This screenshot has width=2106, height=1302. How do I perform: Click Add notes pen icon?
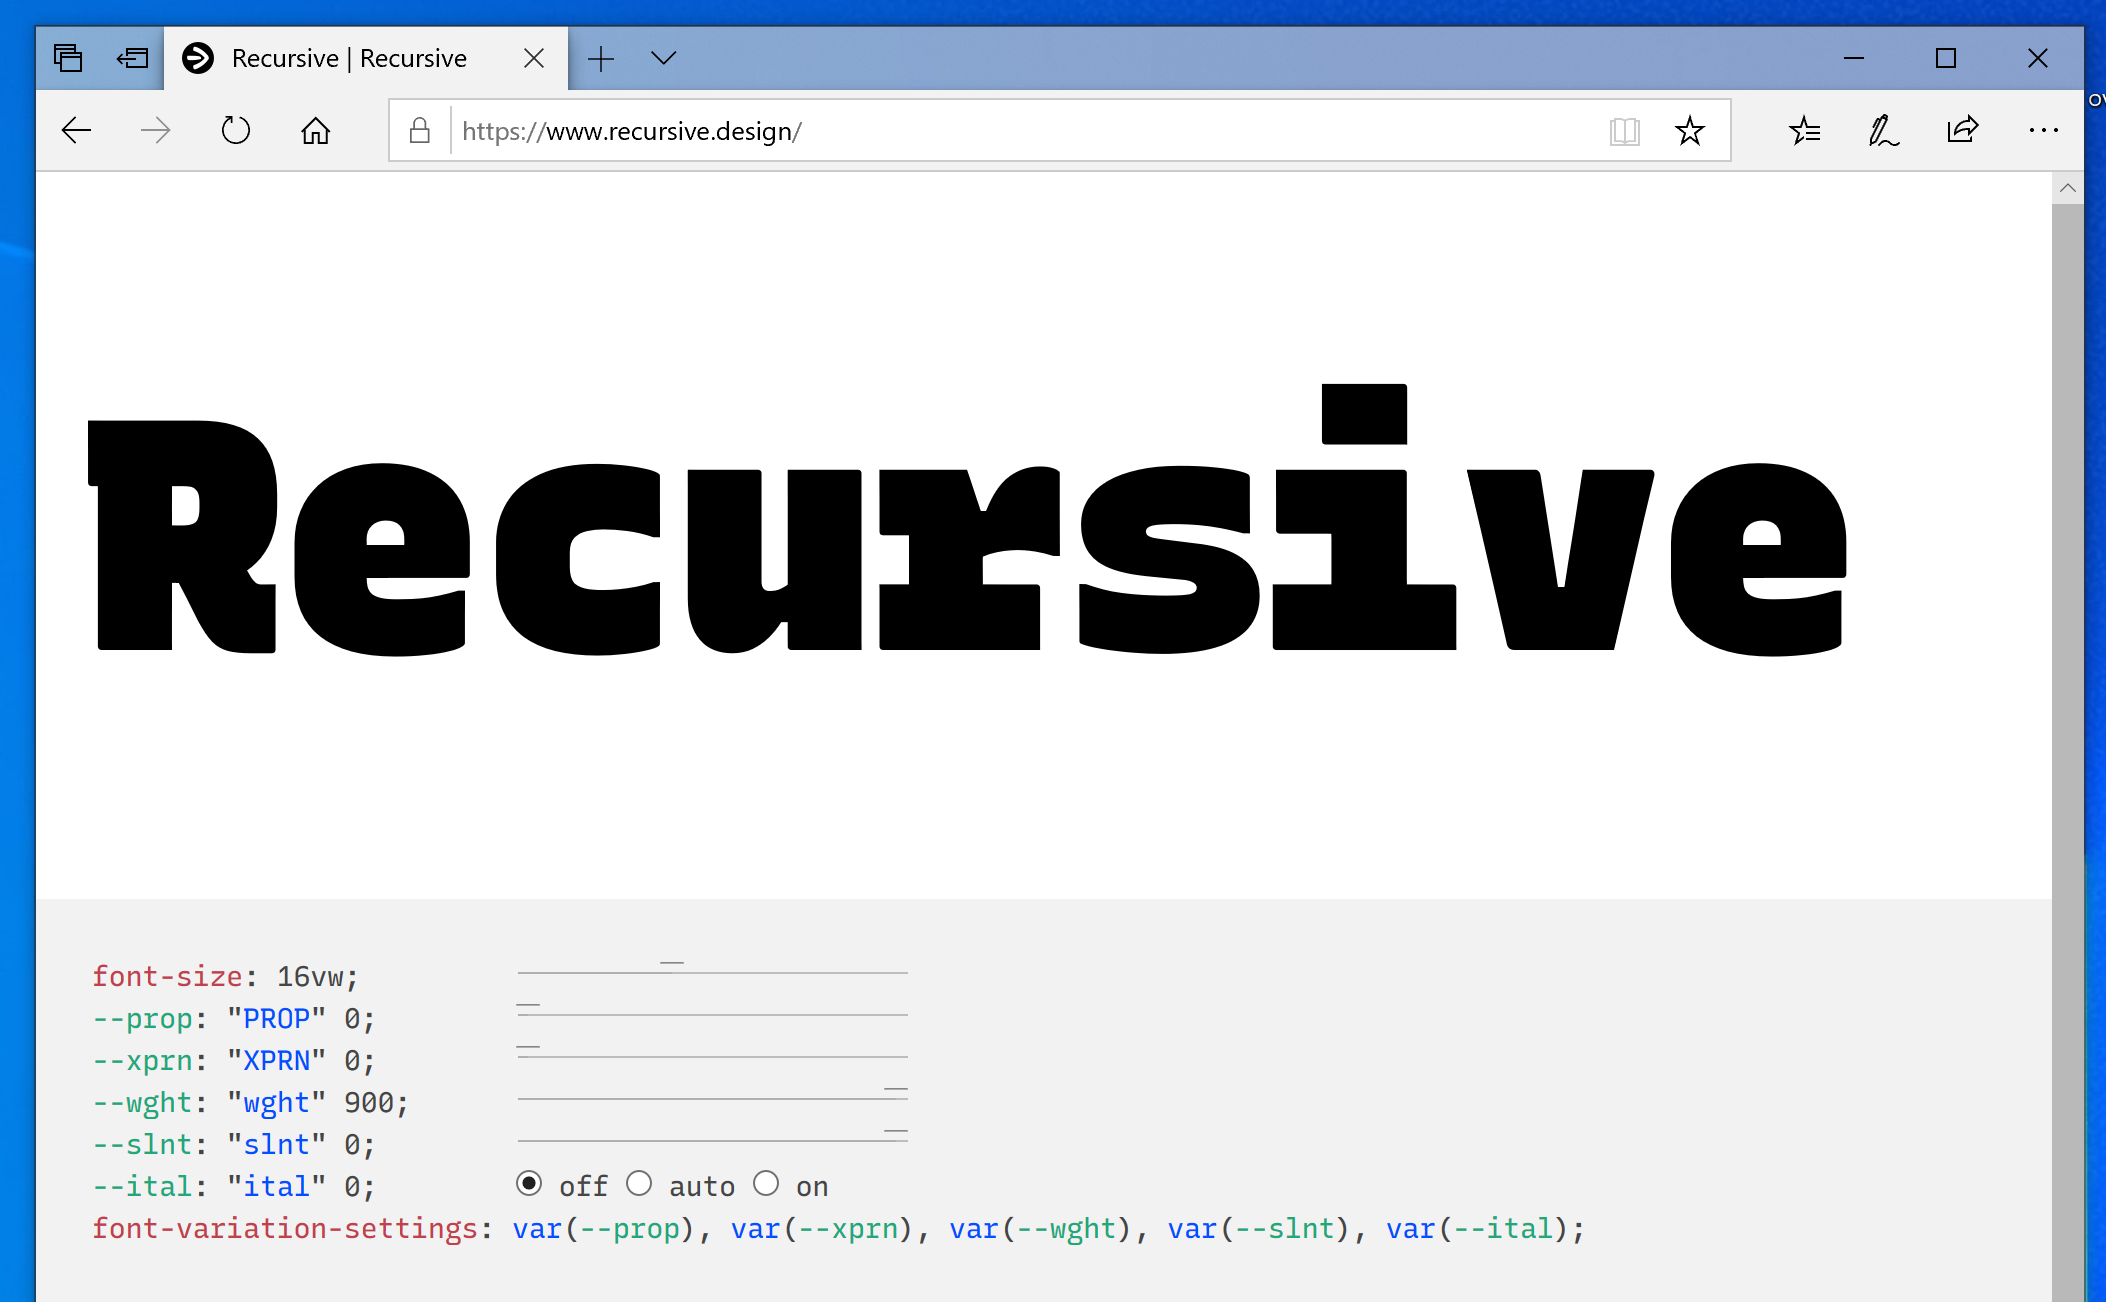click(x=1883, y=131)
